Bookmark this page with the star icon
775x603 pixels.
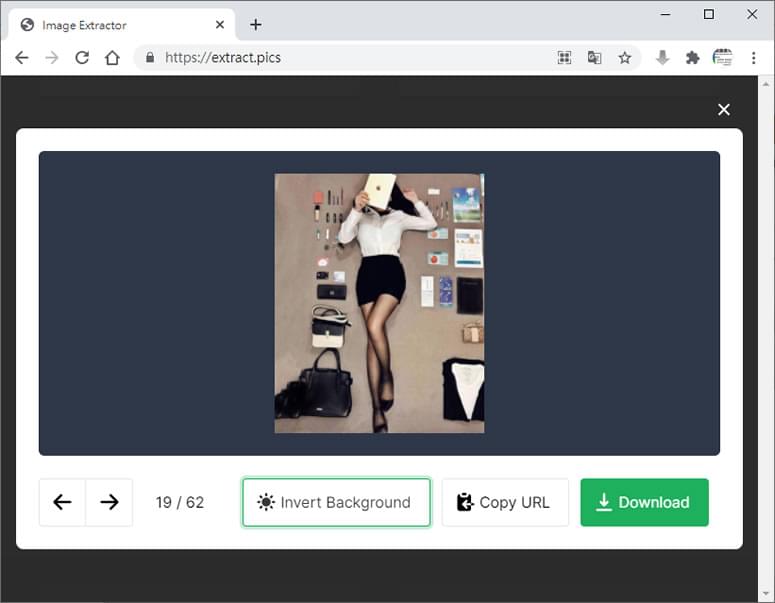625,58
